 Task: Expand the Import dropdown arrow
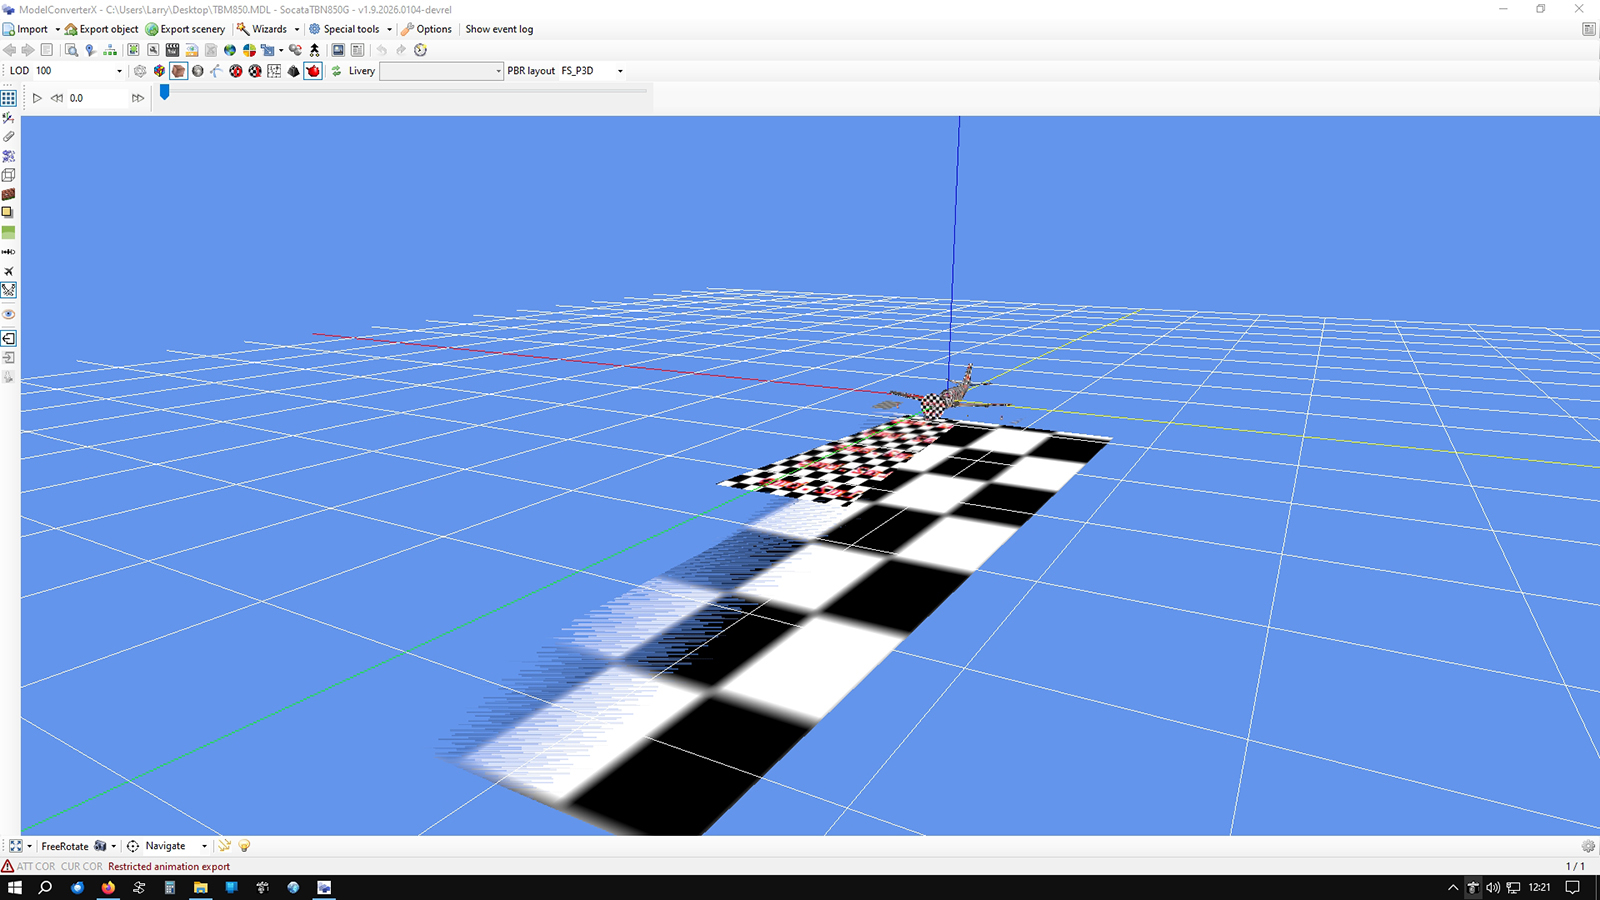point(57,29)
